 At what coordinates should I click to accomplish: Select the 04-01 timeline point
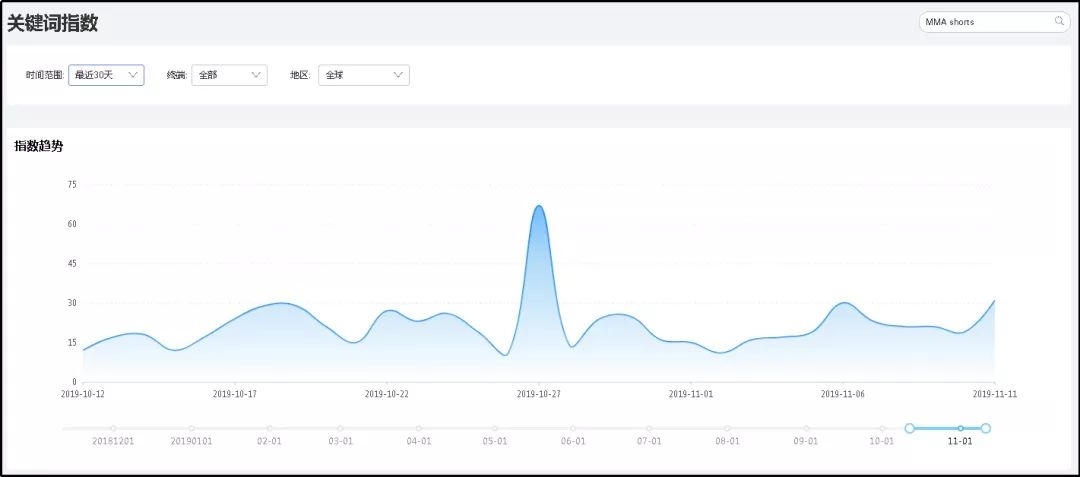(x=418, y=429)
